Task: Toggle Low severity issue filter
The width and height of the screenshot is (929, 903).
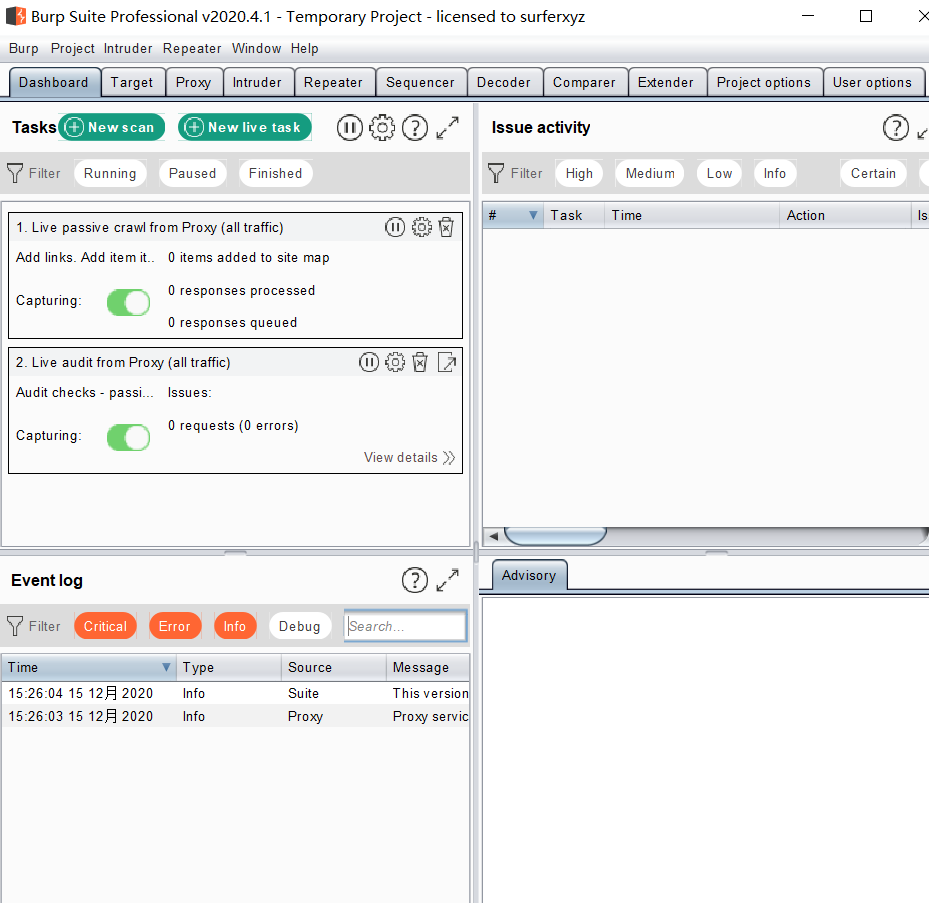Action: coord(719,173)
